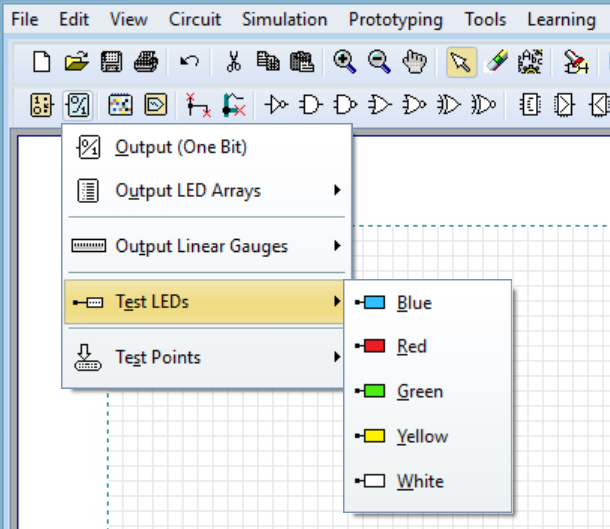This screenshot has width=610, height=529.
Task: Place an AND gate
Action: [x=311, y=105]
